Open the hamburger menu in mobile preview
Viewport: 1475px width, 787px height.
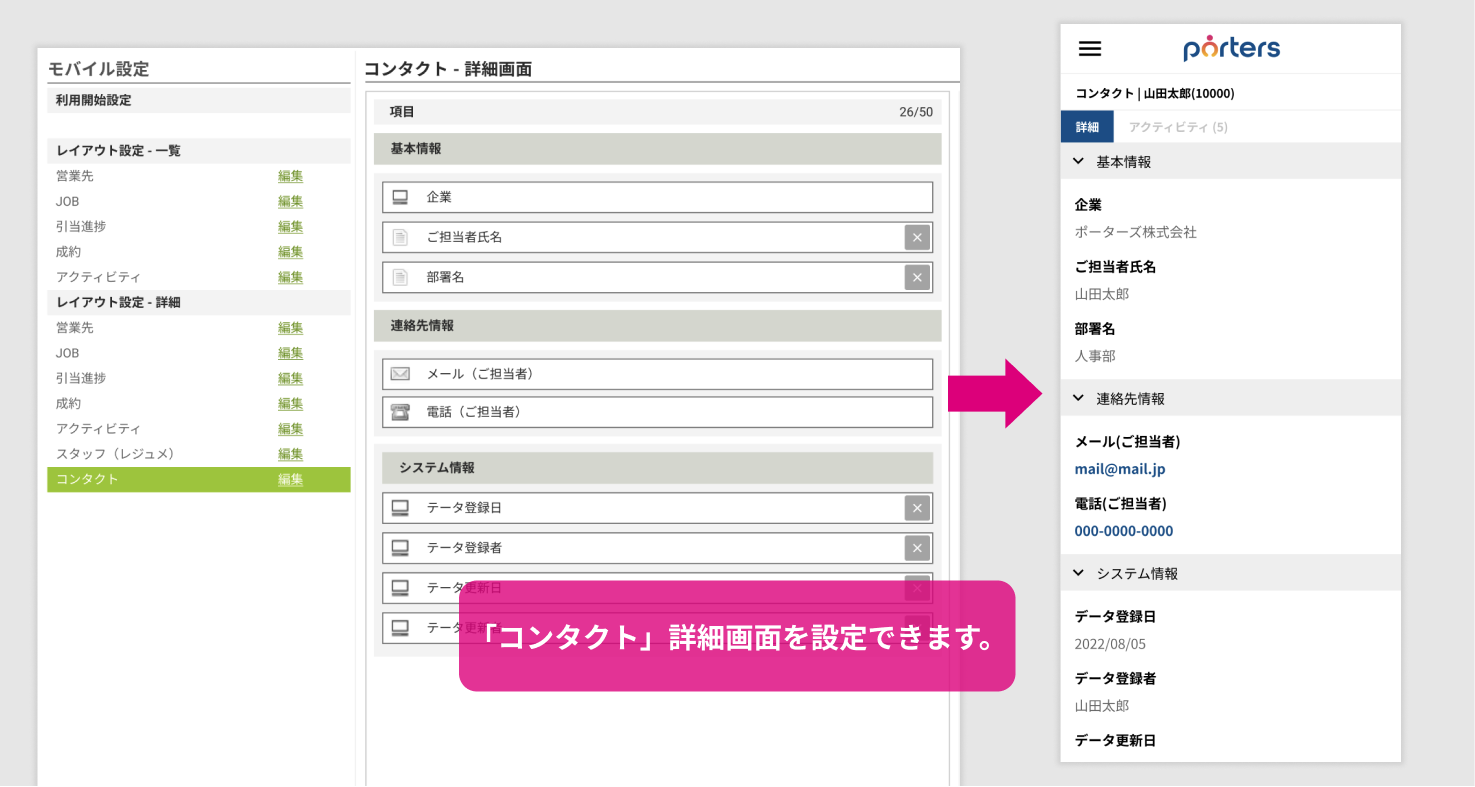click(1090, 49)
